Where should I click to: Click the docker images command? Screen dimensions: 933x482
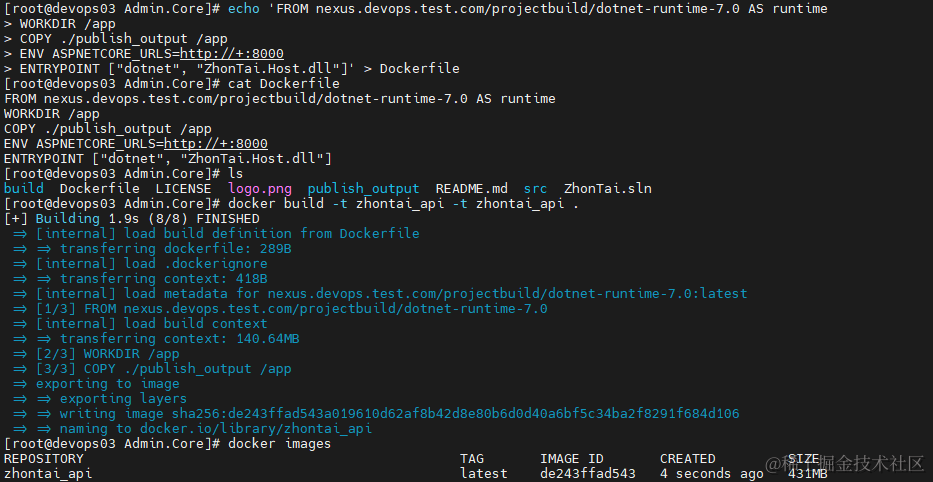pos(280,443)
